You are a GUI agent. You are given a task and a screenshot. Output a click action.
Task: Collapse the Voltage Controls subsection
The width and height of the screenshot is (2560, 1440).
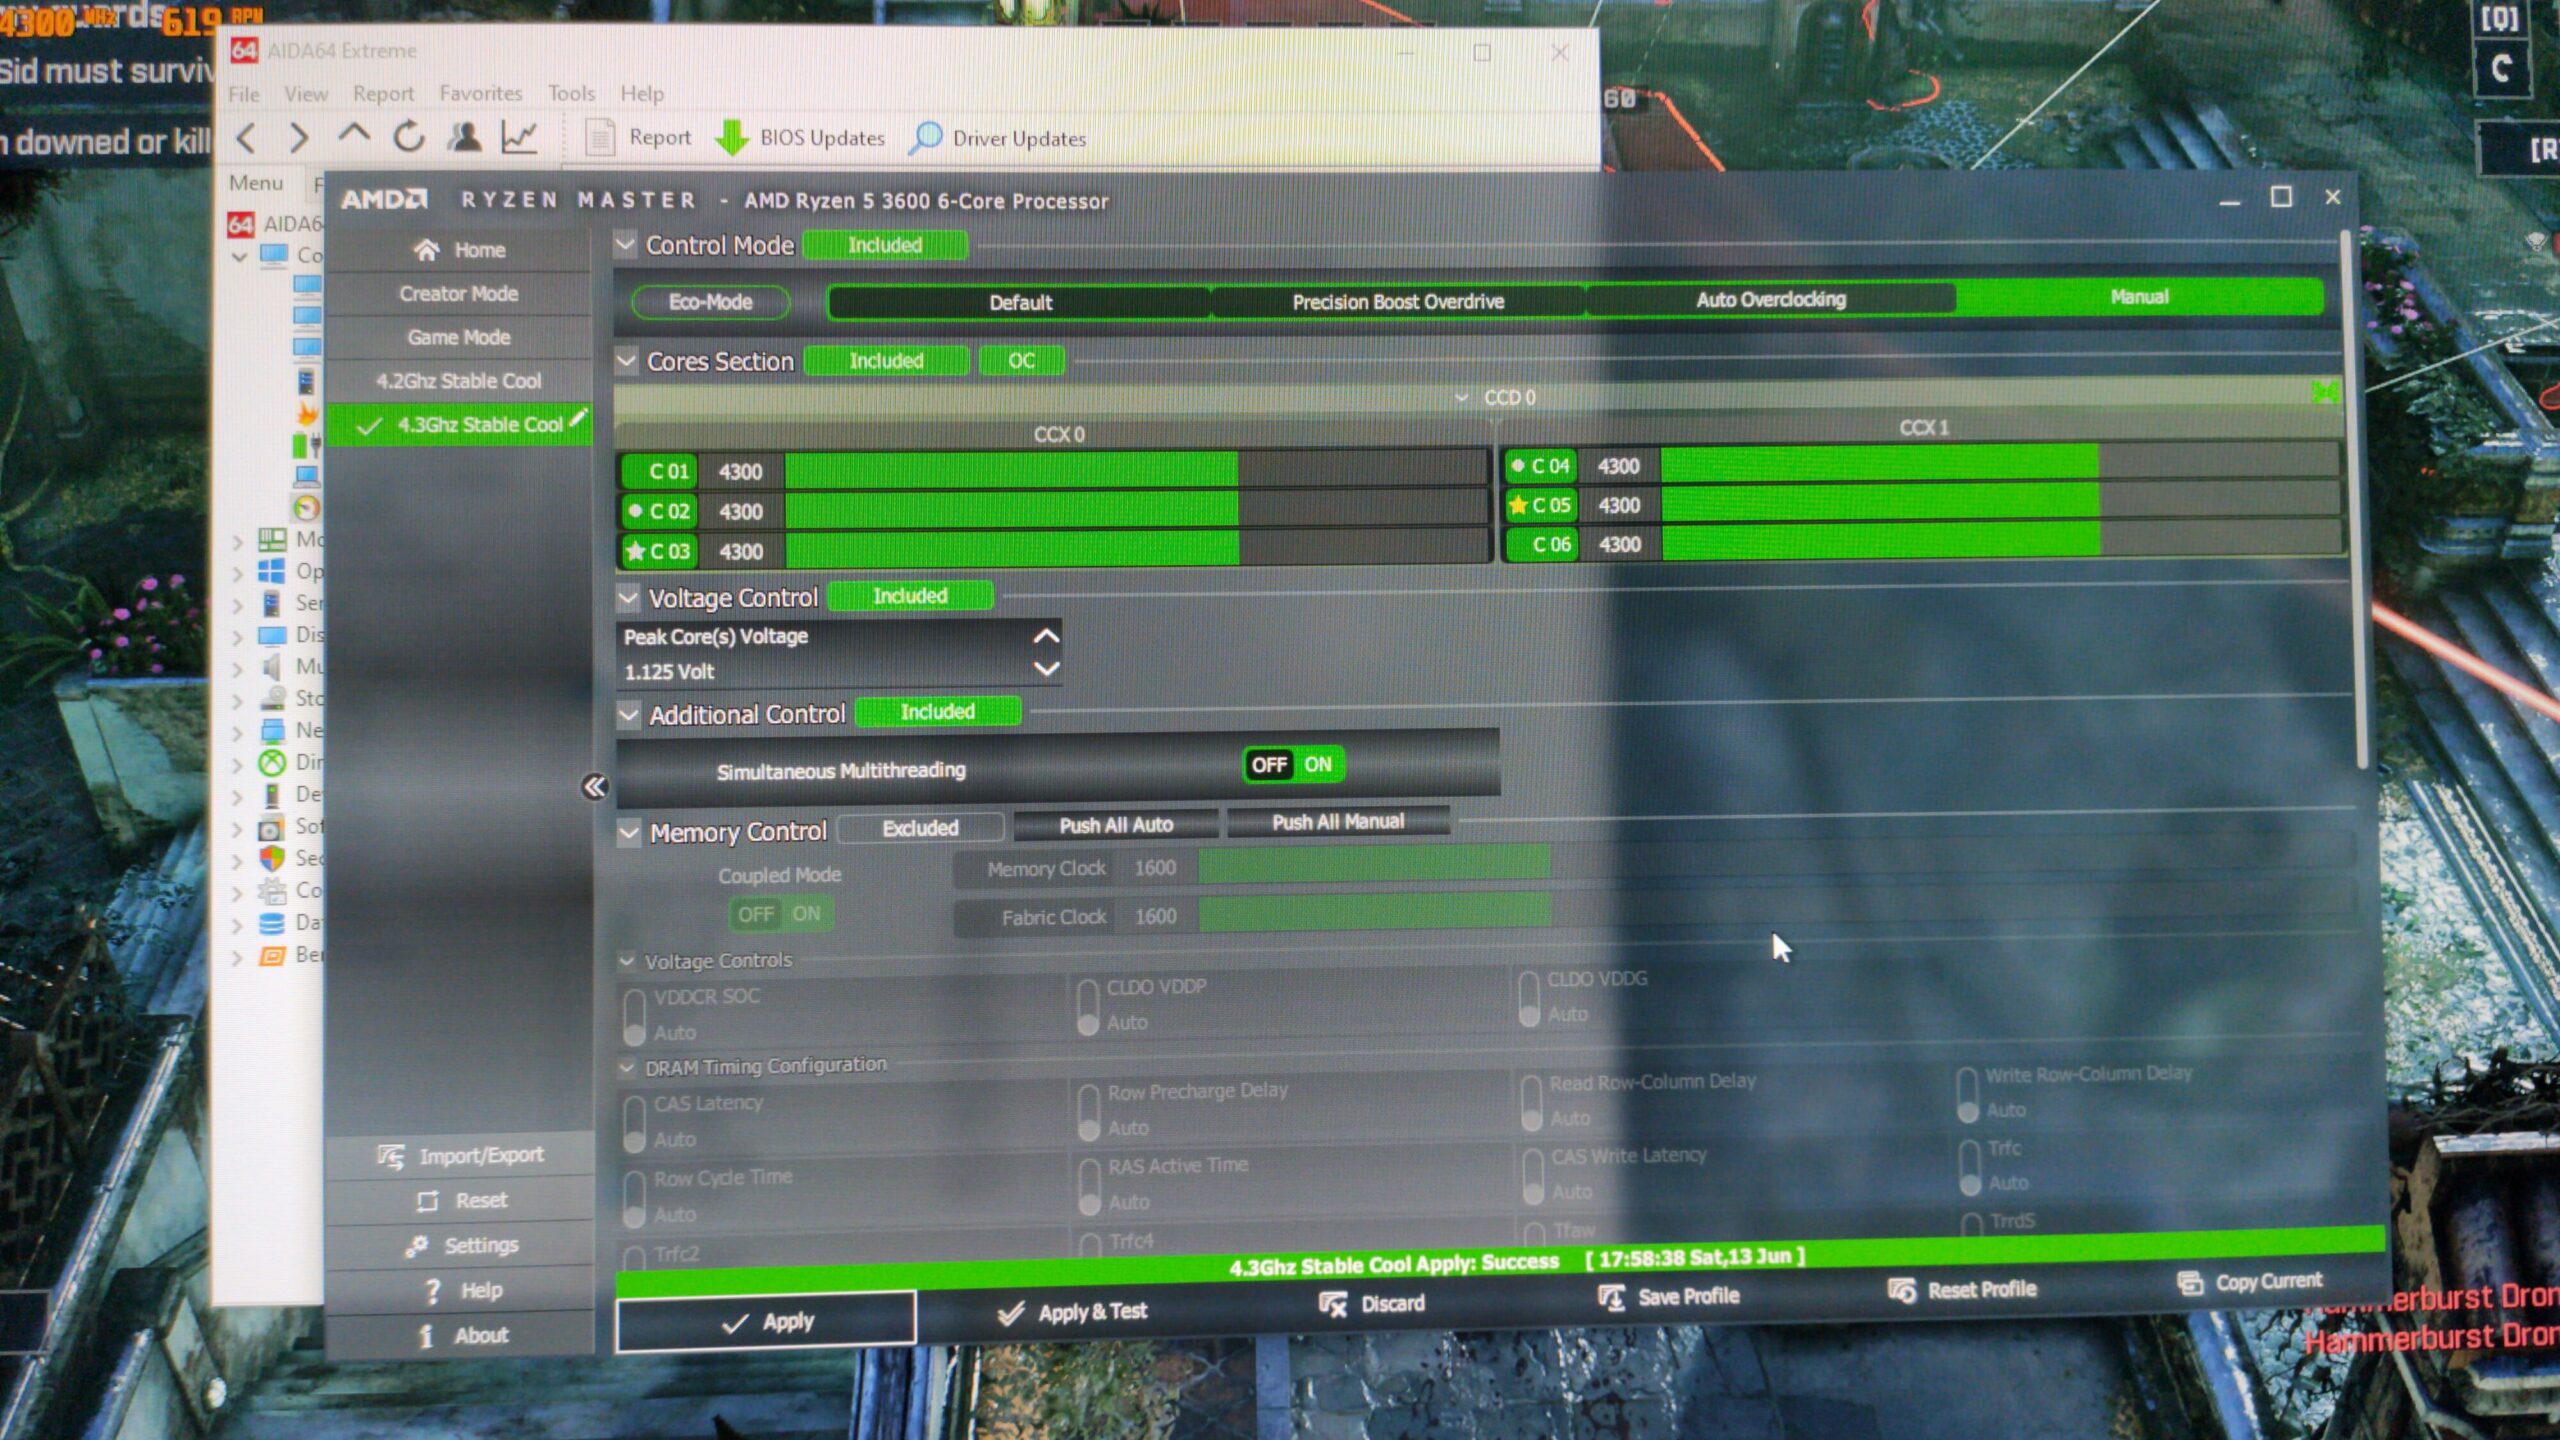coord(627,961)
